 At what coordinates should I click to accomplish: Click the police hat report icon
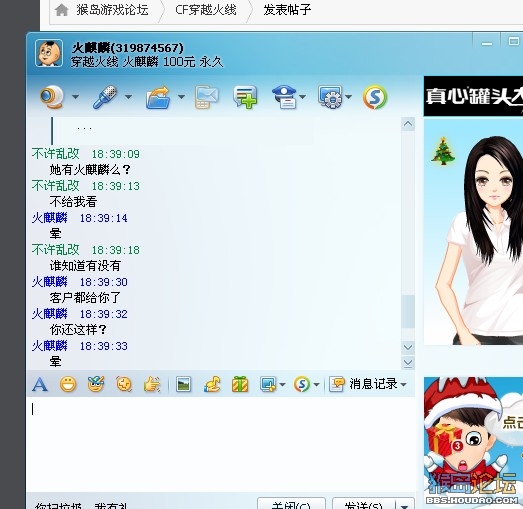coord(285,97)
